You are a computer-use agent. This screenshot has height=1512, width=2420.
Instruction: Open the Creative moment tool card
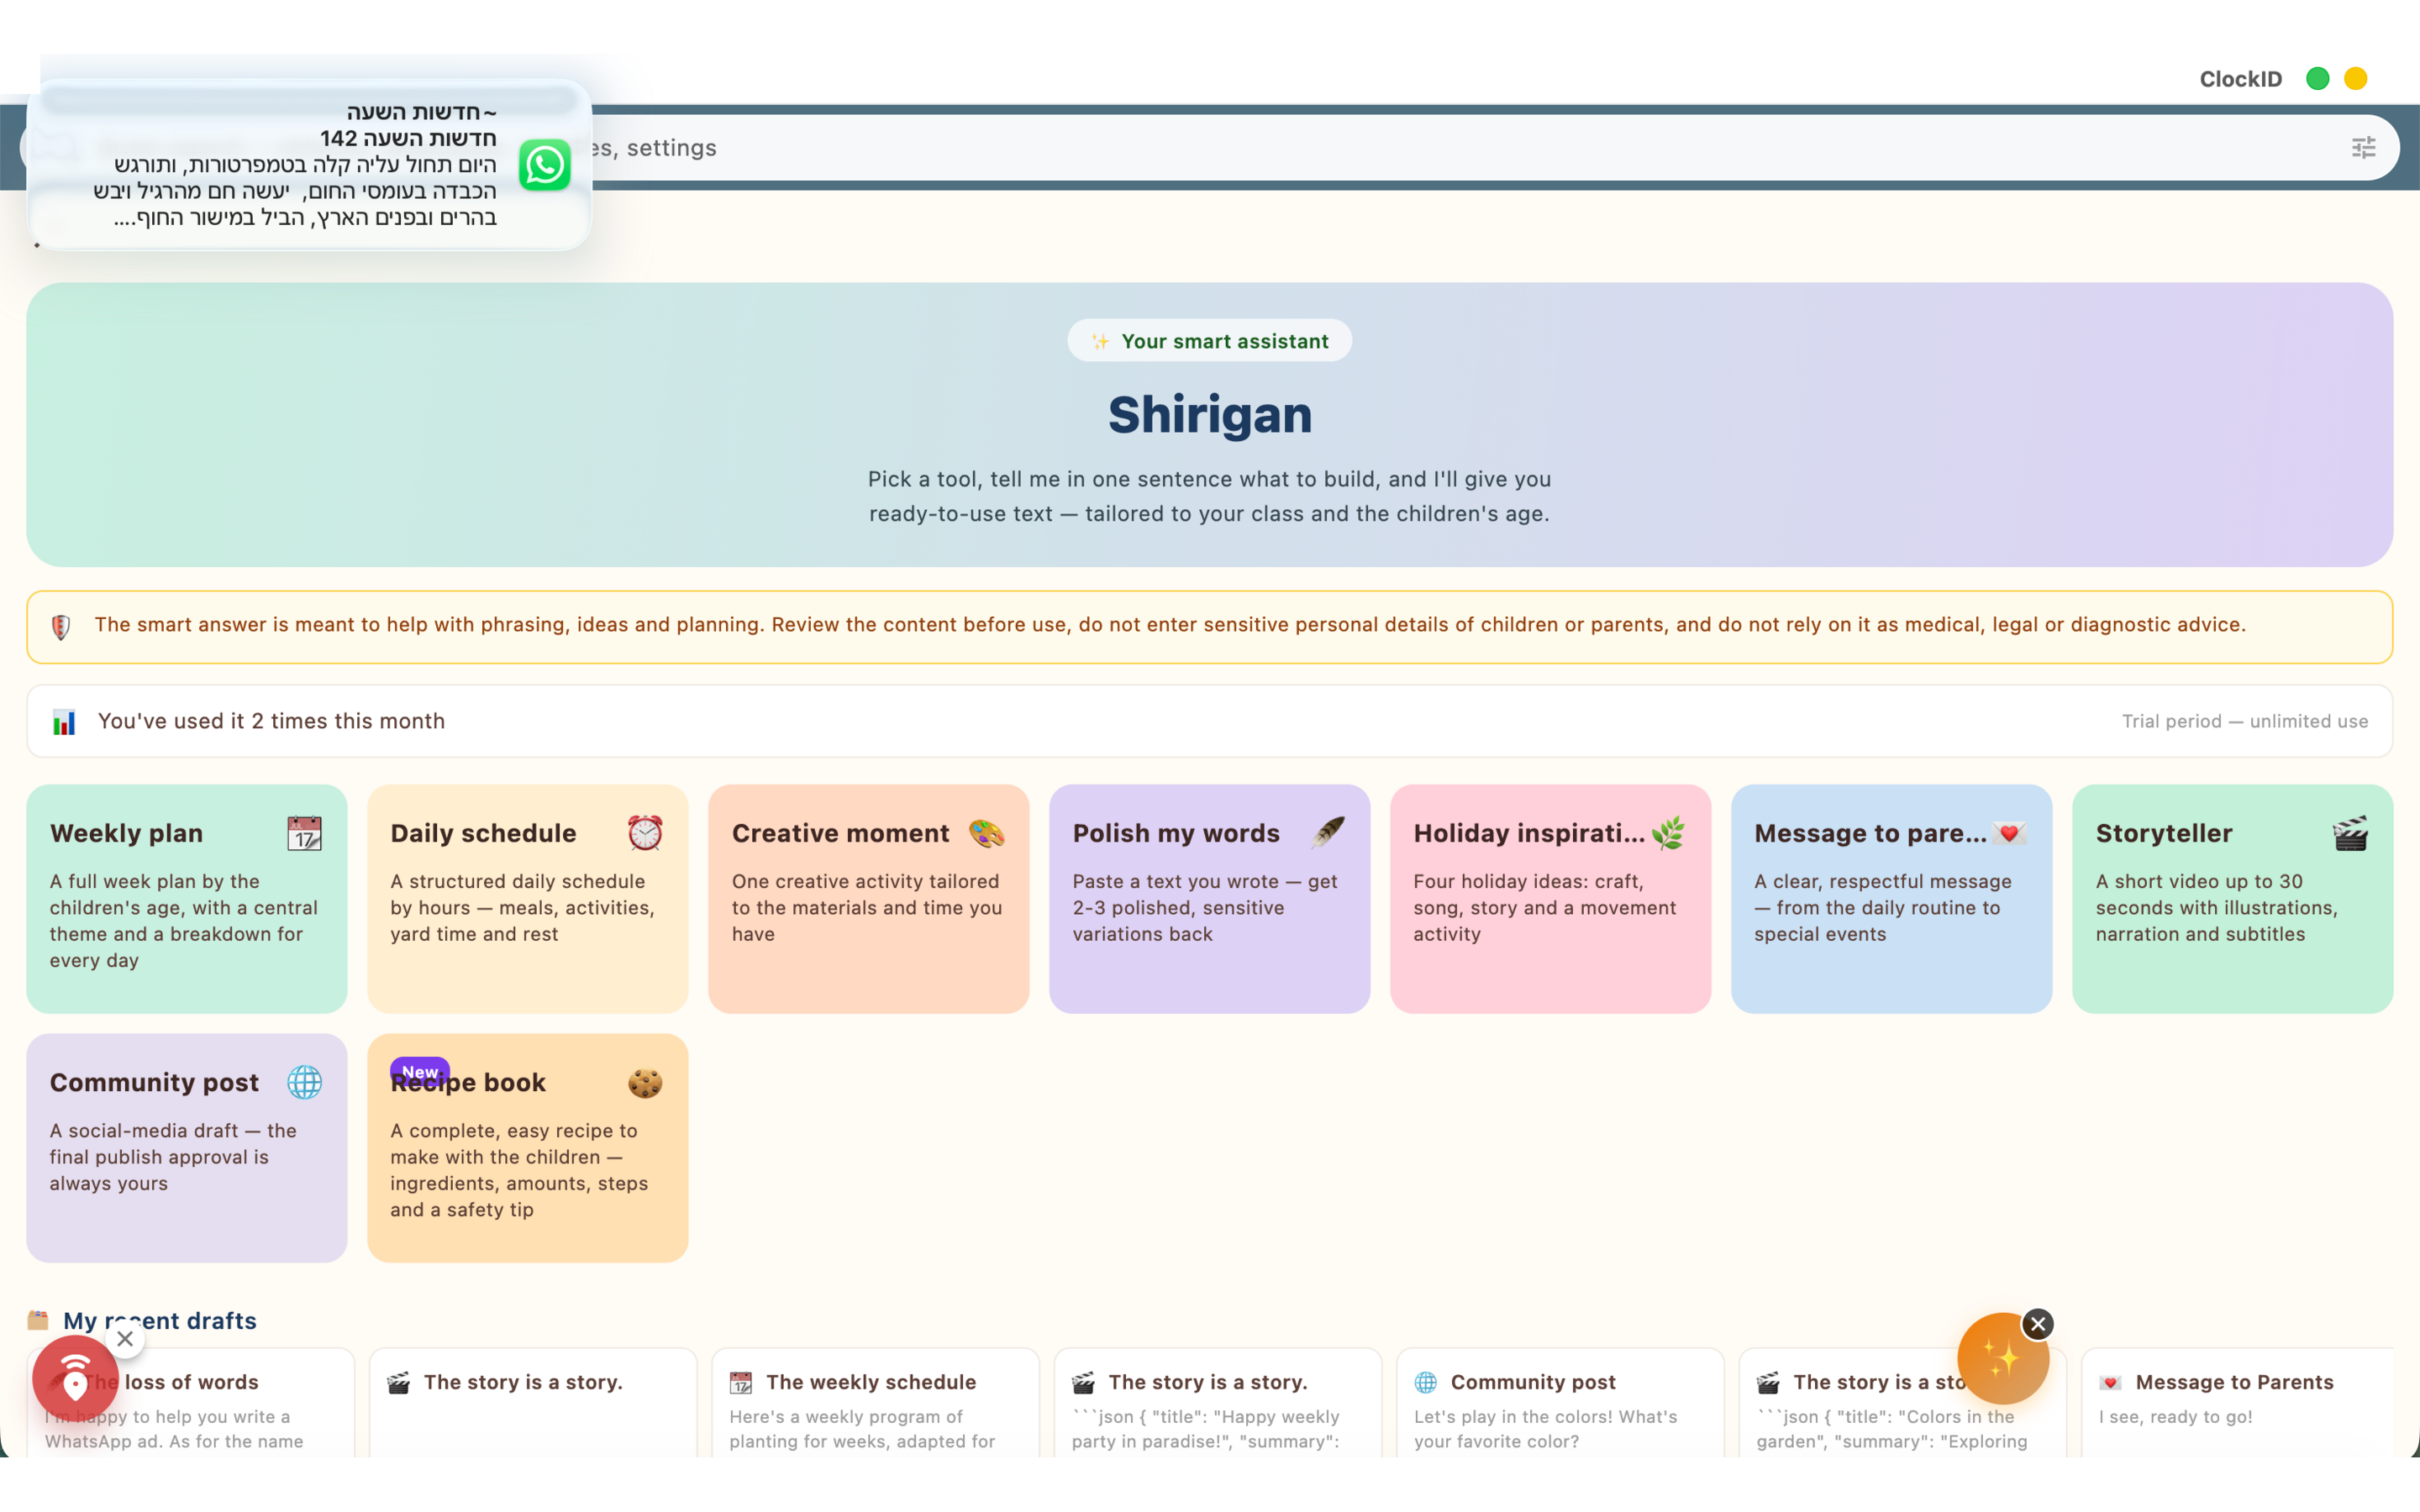point(868,898)
